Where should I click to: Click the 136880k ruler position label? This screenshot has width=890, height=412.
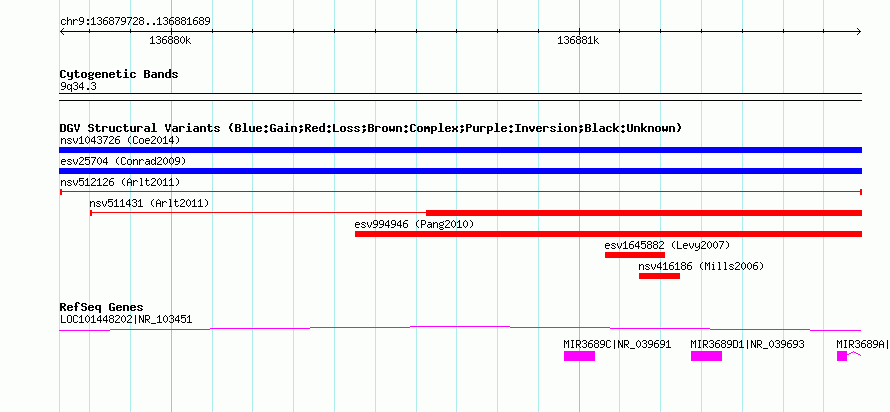[x=170, y=41]
